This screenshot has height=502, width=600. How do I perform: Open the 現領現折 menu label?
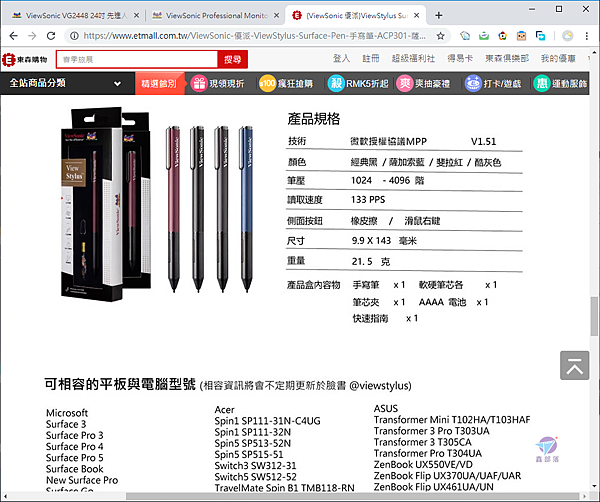tap(227, 83)
